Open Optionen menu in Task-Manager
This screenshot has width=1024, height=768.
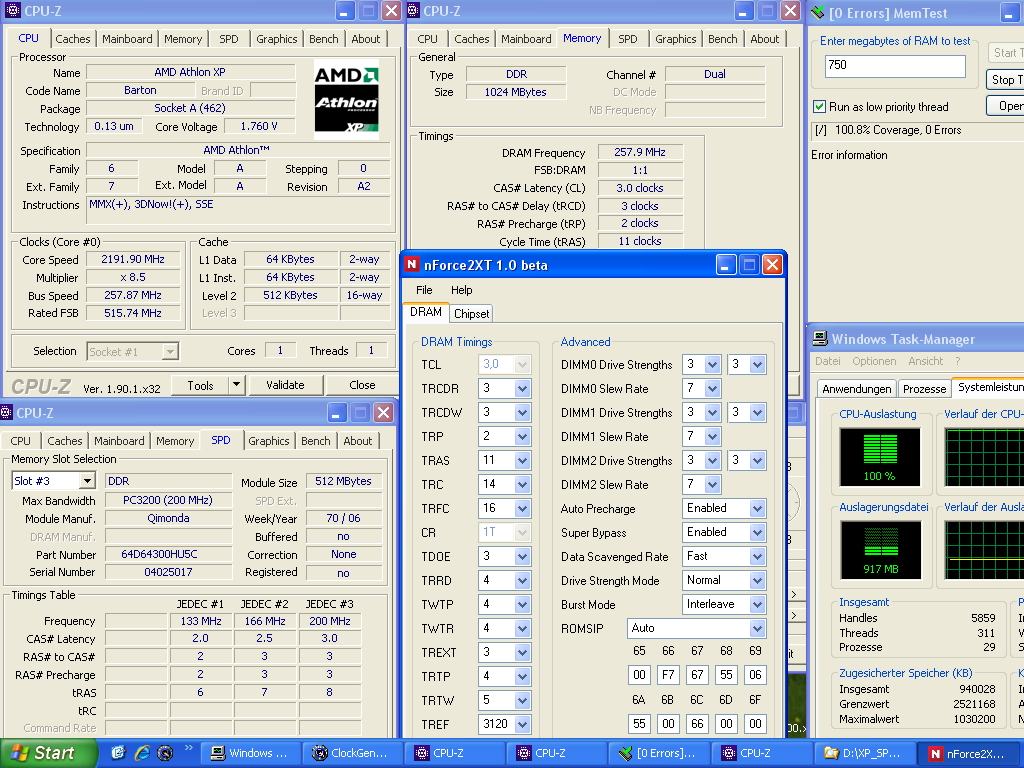coord(874,361)
